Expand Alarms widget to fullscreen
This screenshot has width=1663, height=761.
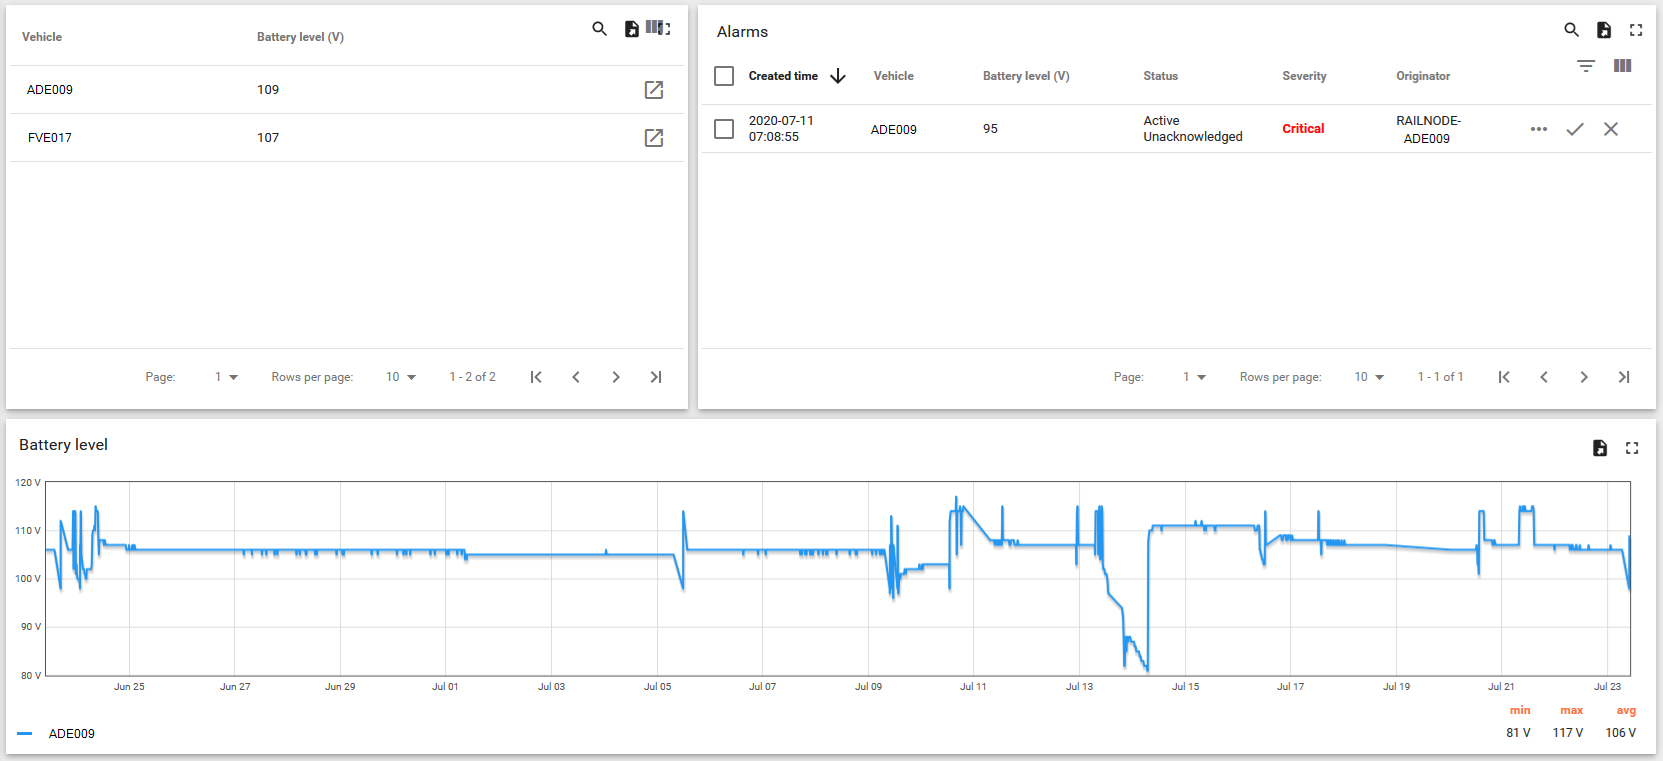1636,30
